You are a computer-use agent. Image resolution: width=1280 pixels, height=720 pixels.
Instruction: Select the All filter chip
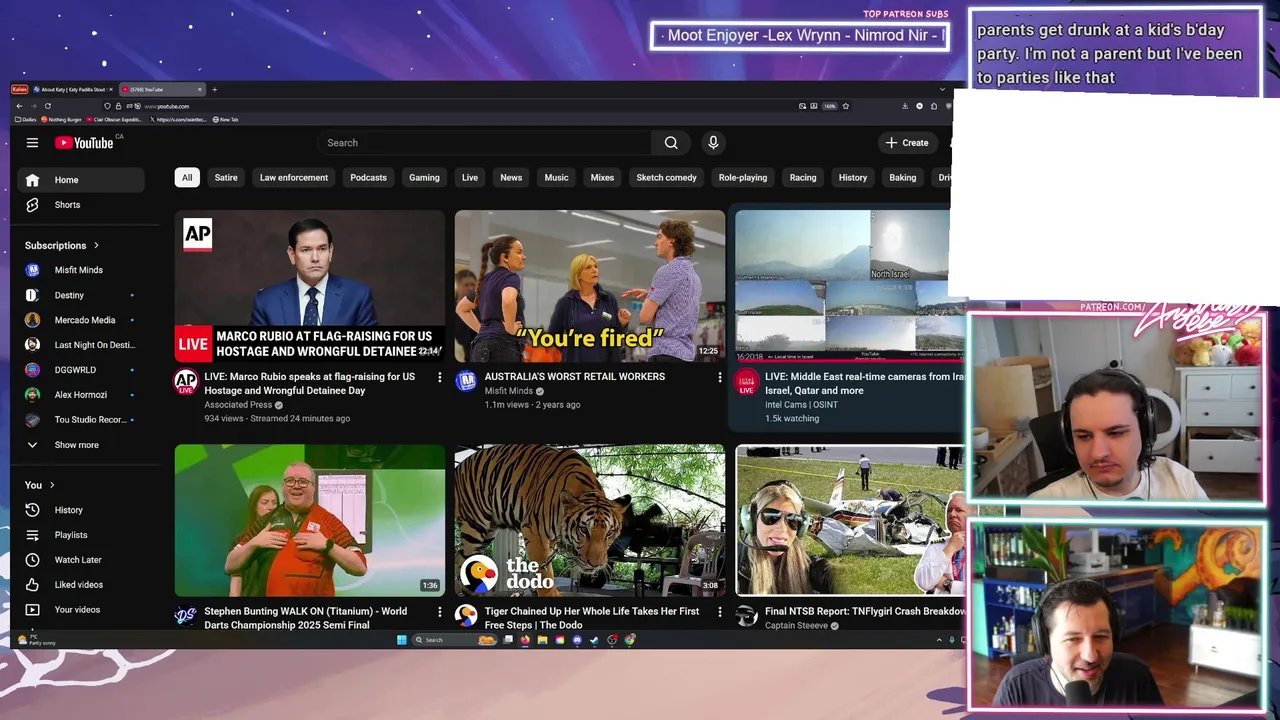tap(186, 177)
